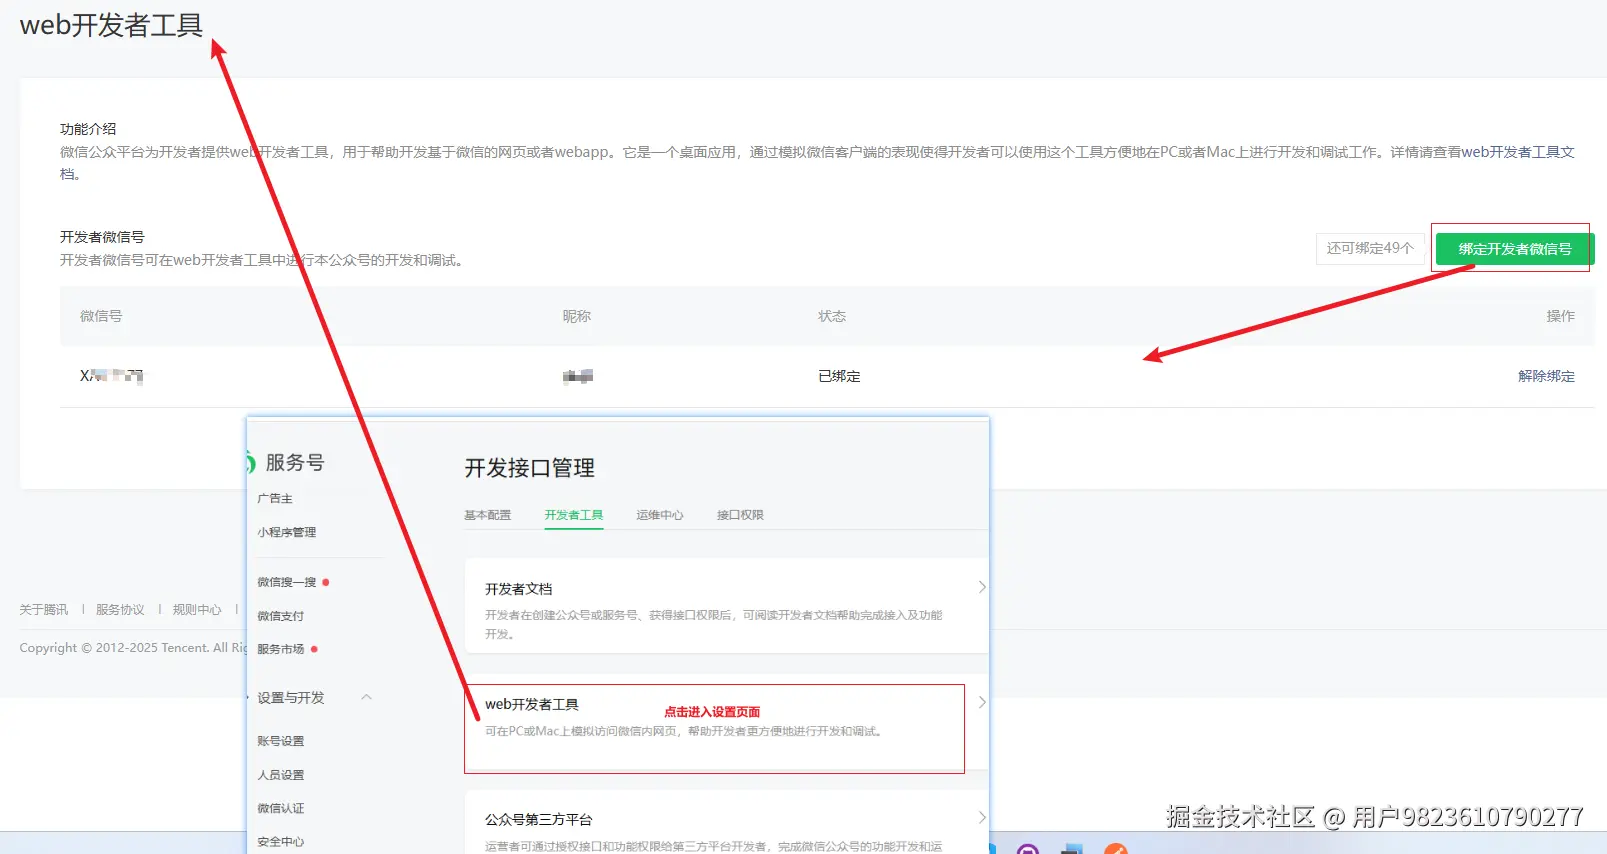Switch to the 基本配置 tab
Image resolution: width=1607 pixels, height=854 pixels.
click(487, 515)
